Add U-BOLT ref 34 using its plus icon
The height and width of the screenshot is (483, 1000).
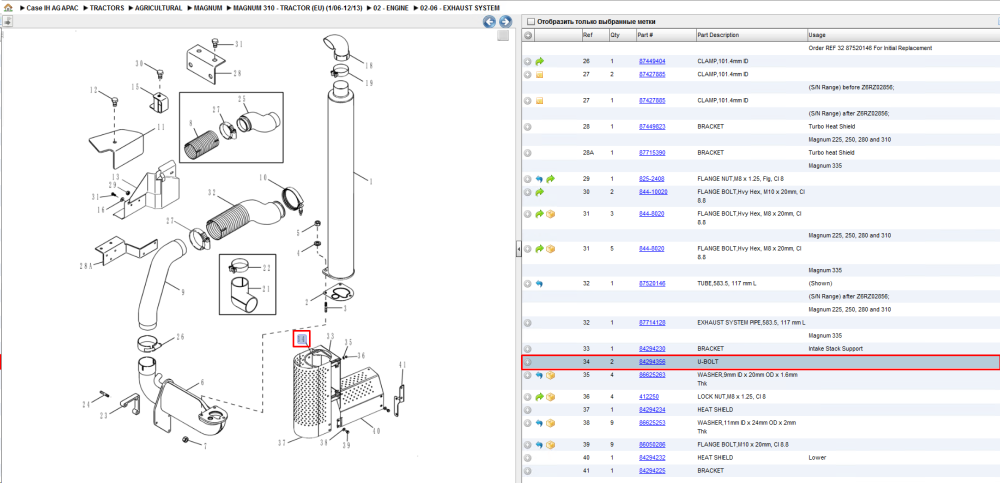528,362
